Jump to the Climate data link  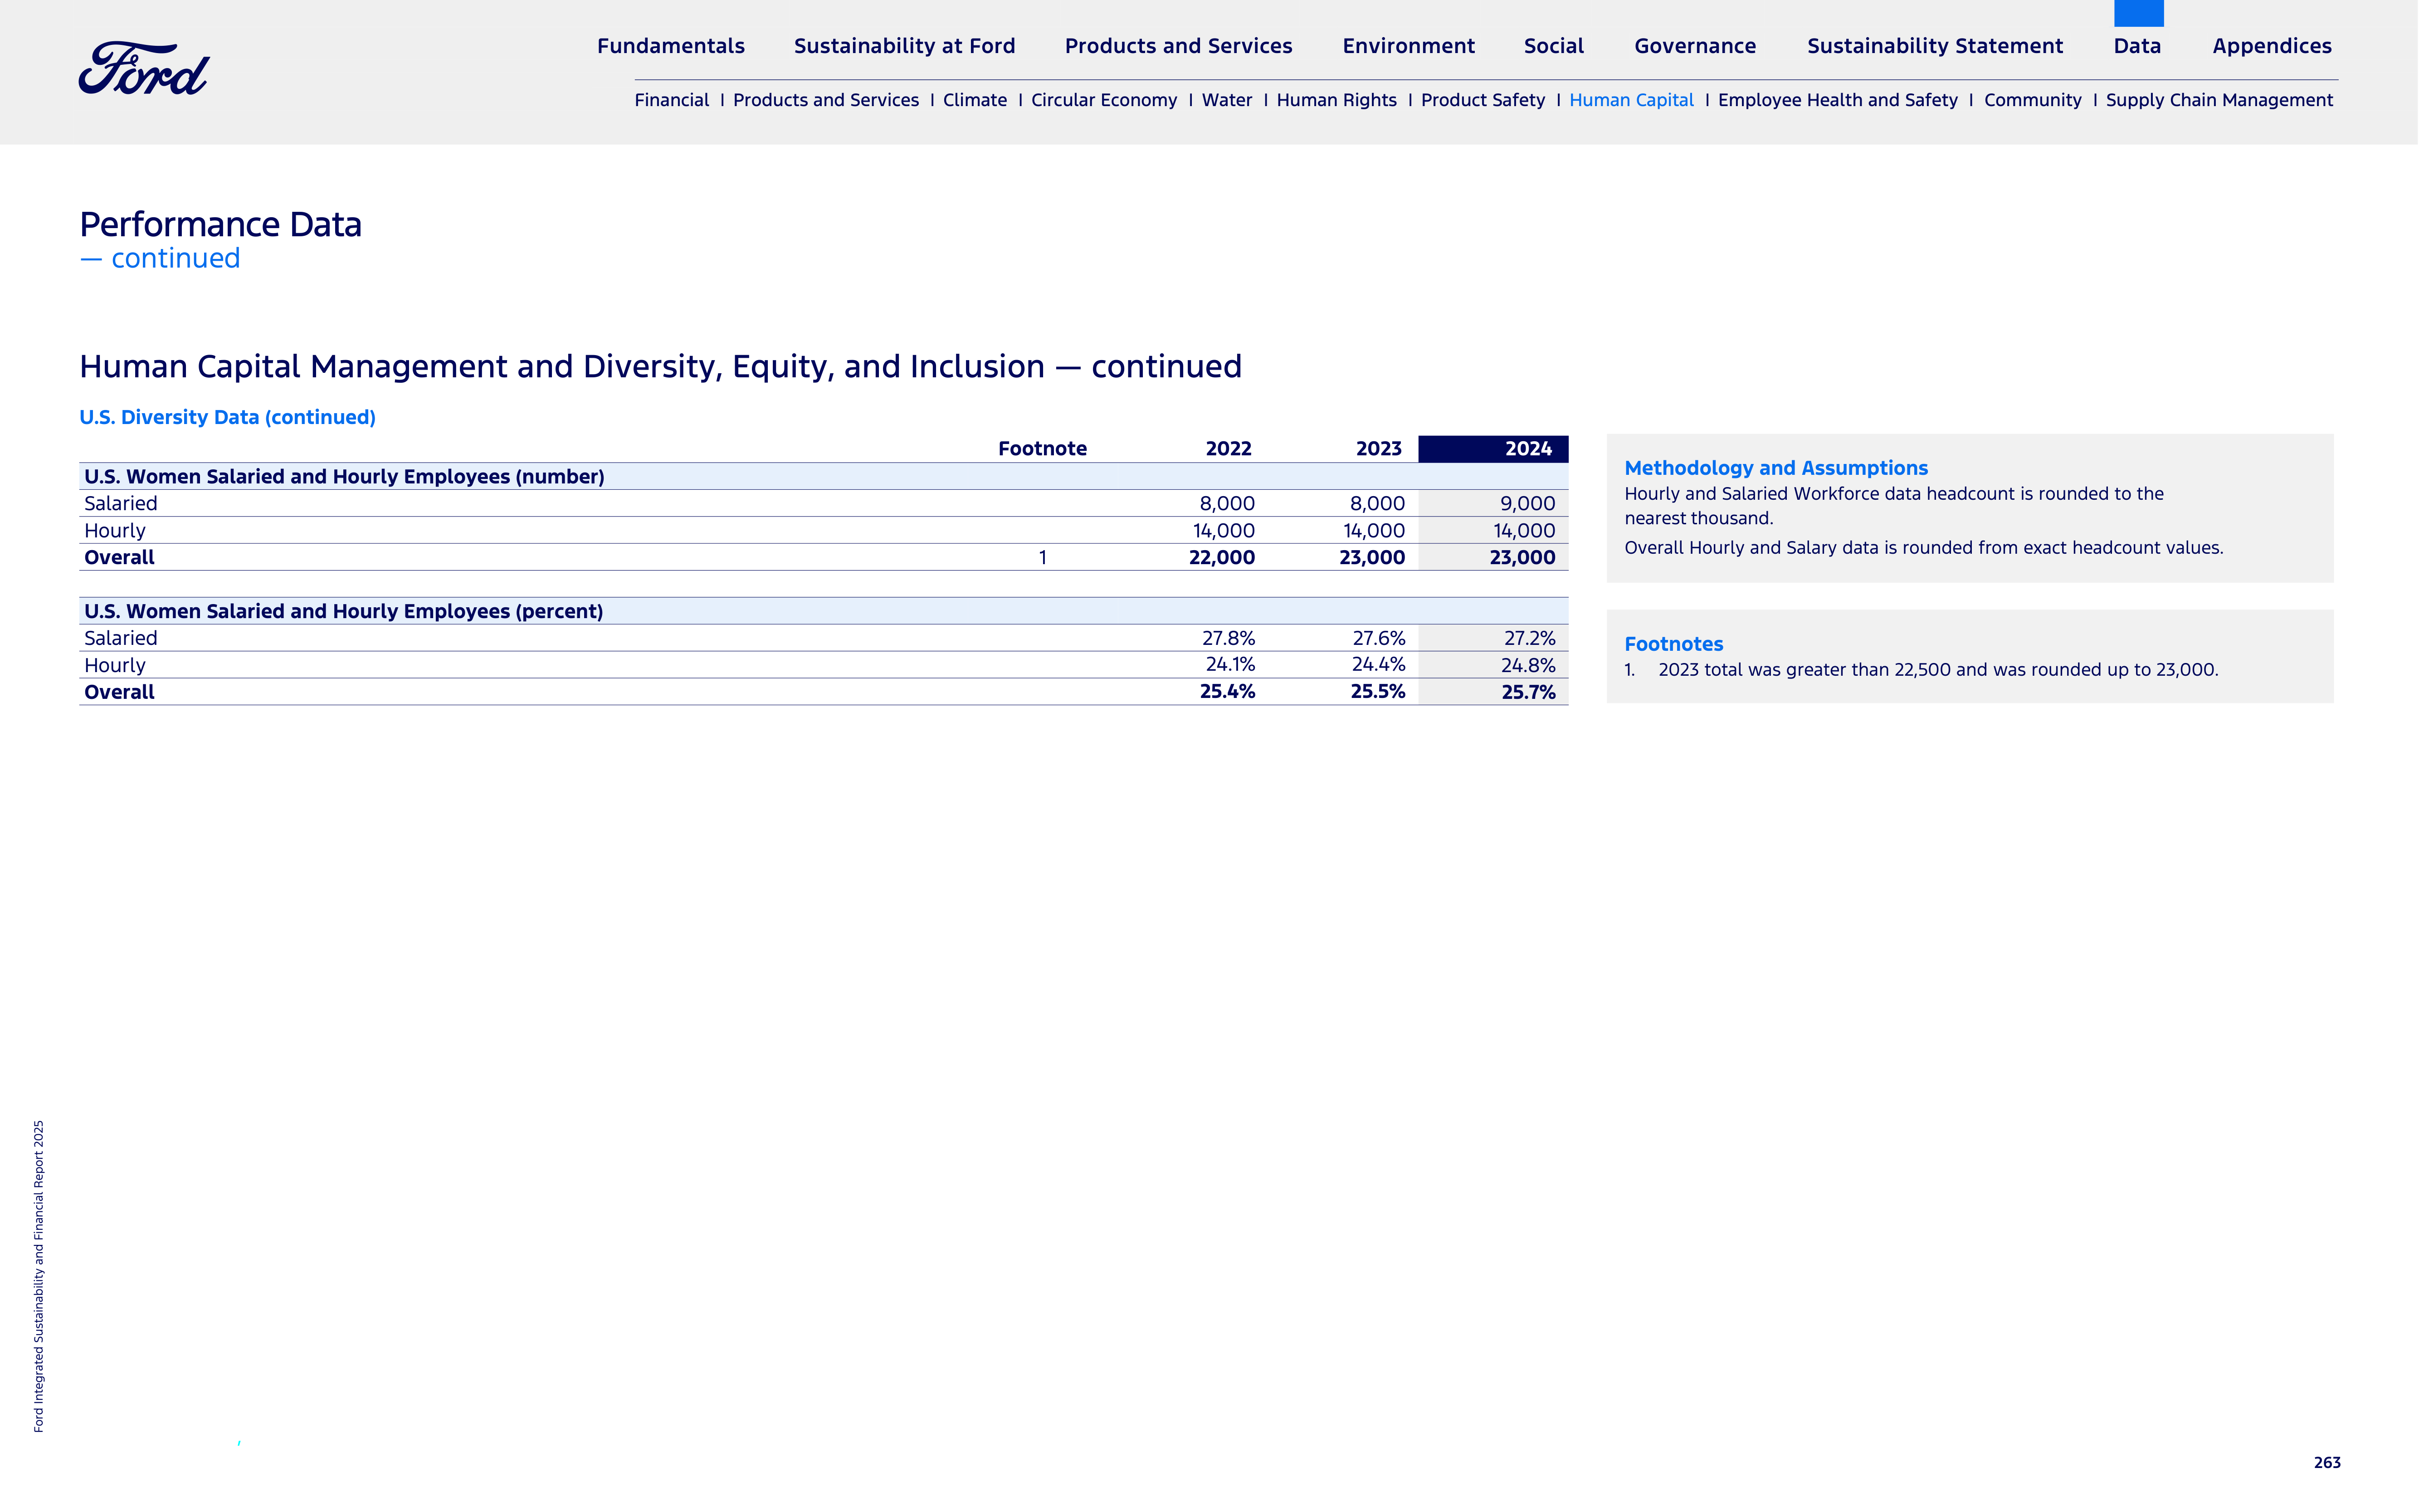[975, 100]
